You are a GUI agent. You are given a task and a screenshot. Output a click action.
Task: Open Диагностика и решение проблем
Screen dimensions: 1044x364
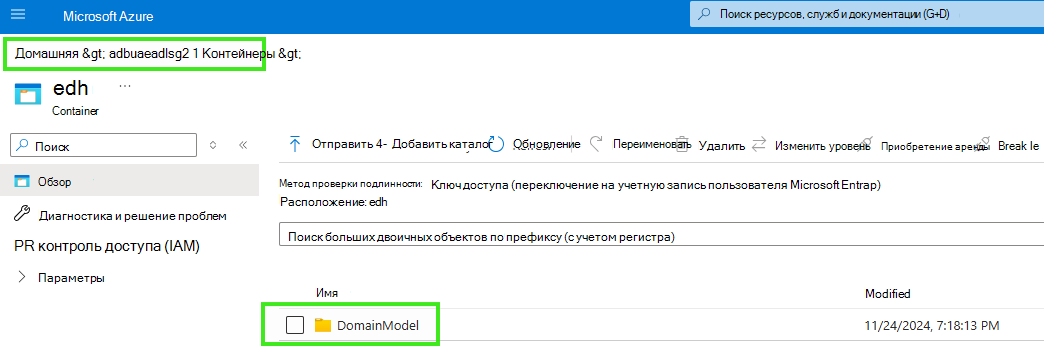coord(132,216)
